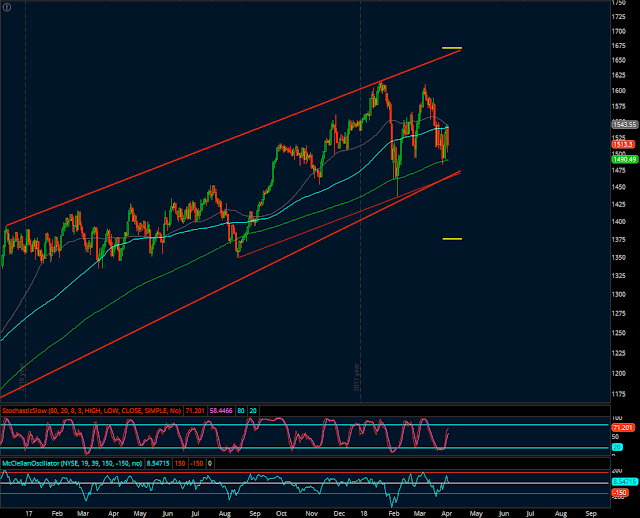
Task: Select the upper yellow price level line
Action: coord(452,48)
